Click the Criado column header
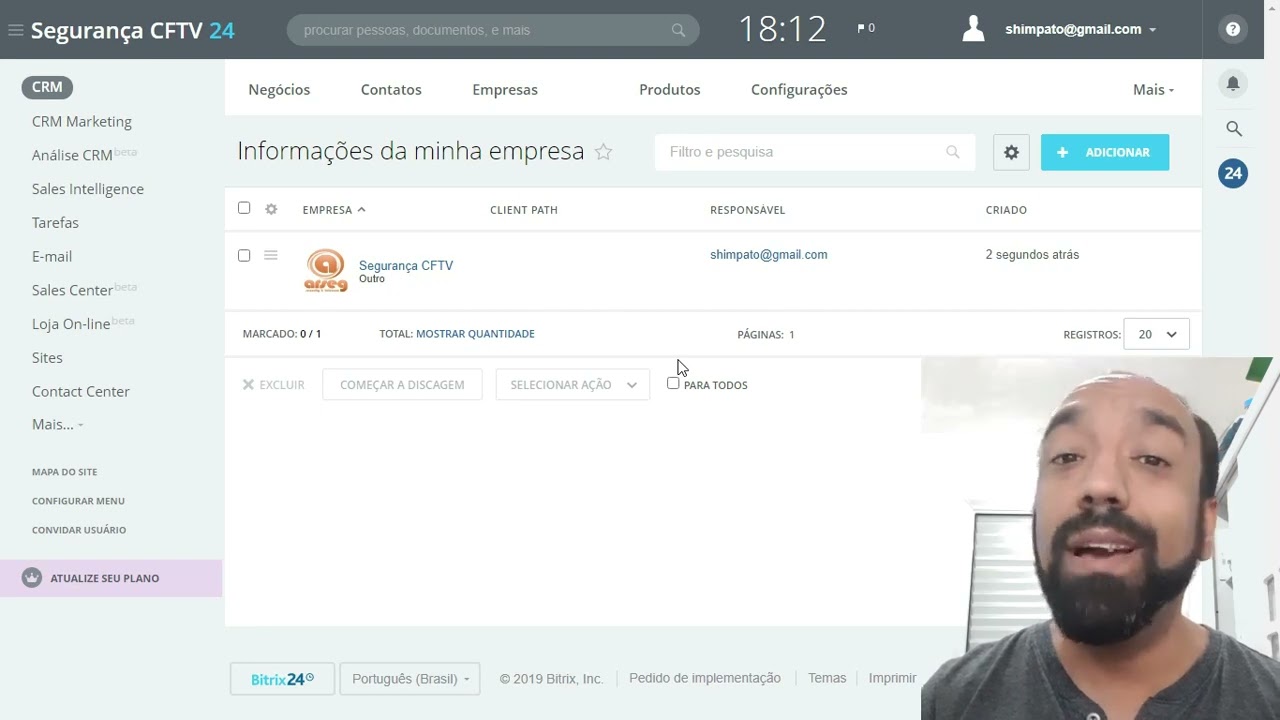This screenshot has width=1280, height=720. click(x=1006, y=210)
